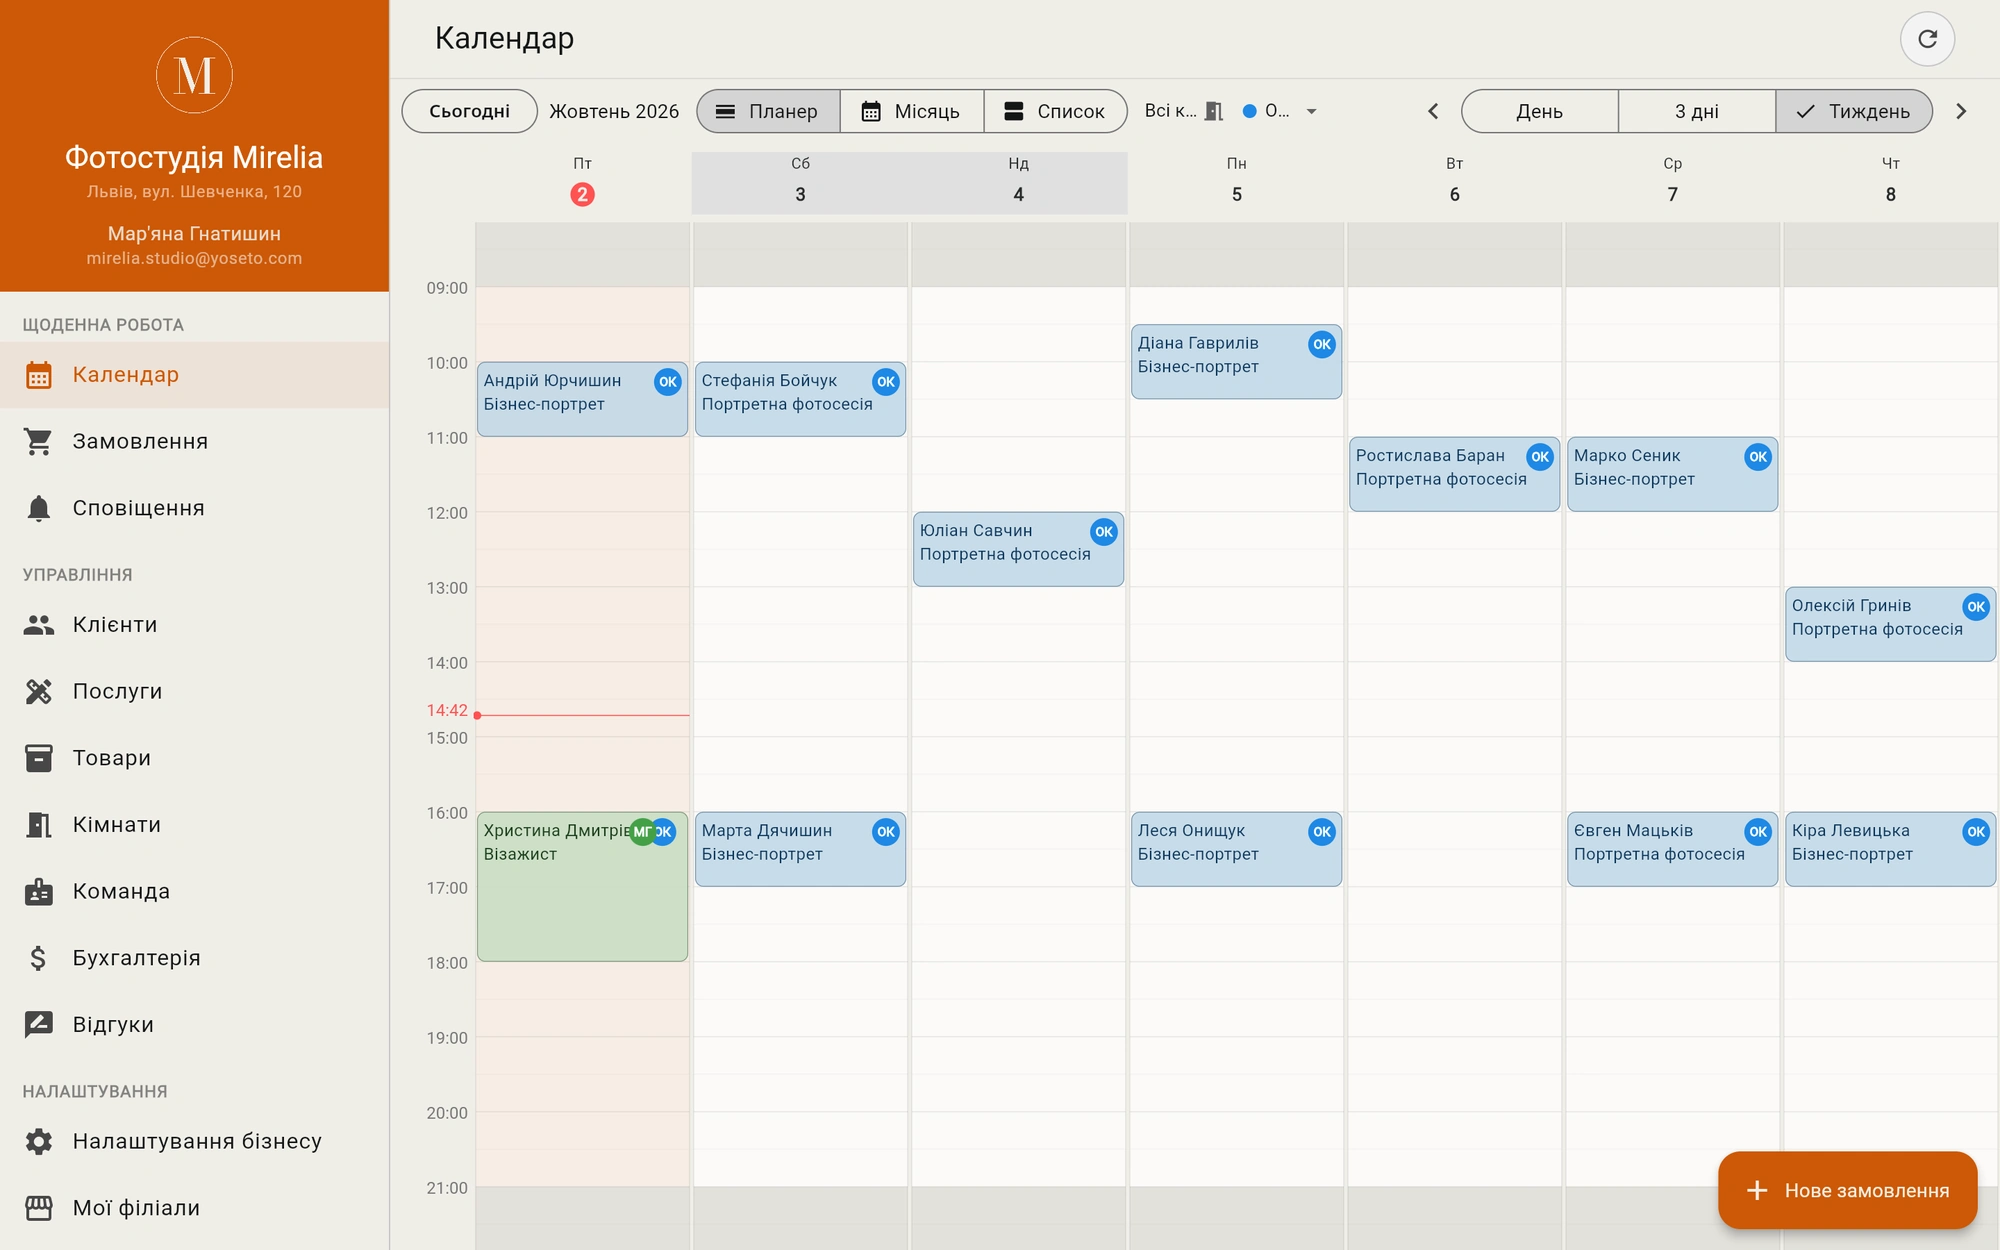Open Мої філіали storefront section

tap(194, 1208)
